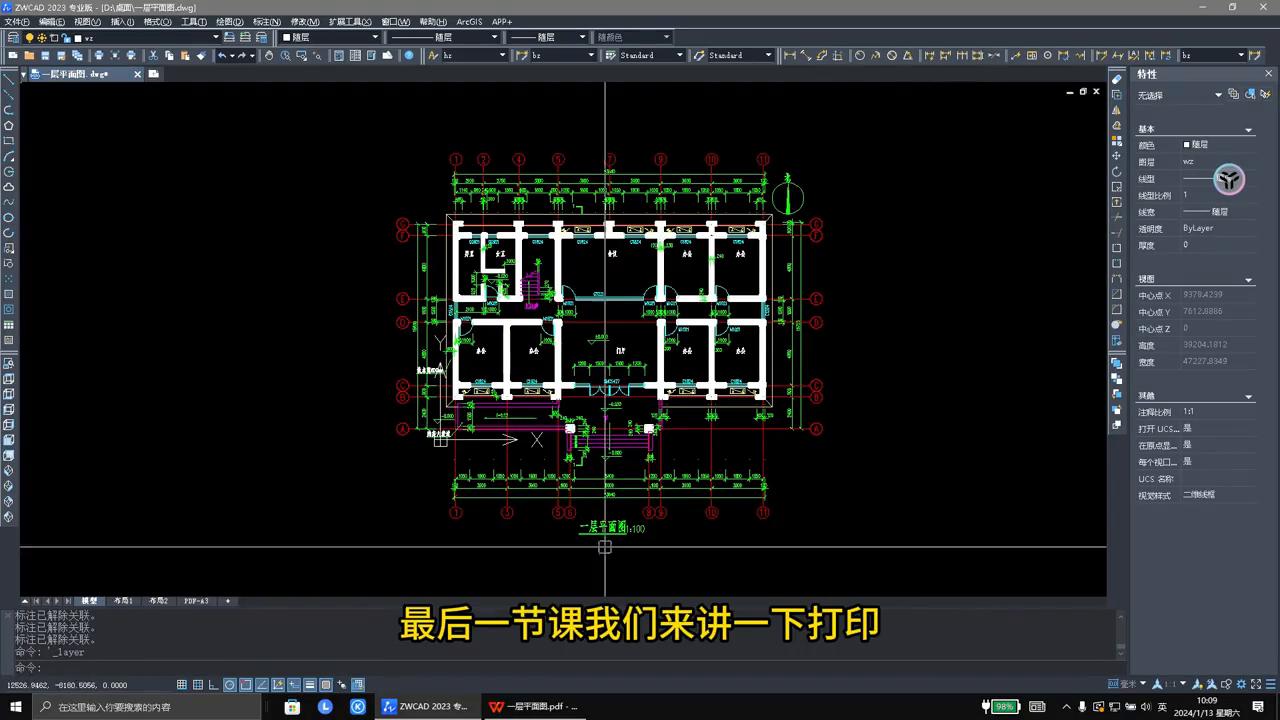The height and width of the screenshot is (720, 1280).
Task: Open the layer selection dropdown
Action: click(216, 36)
